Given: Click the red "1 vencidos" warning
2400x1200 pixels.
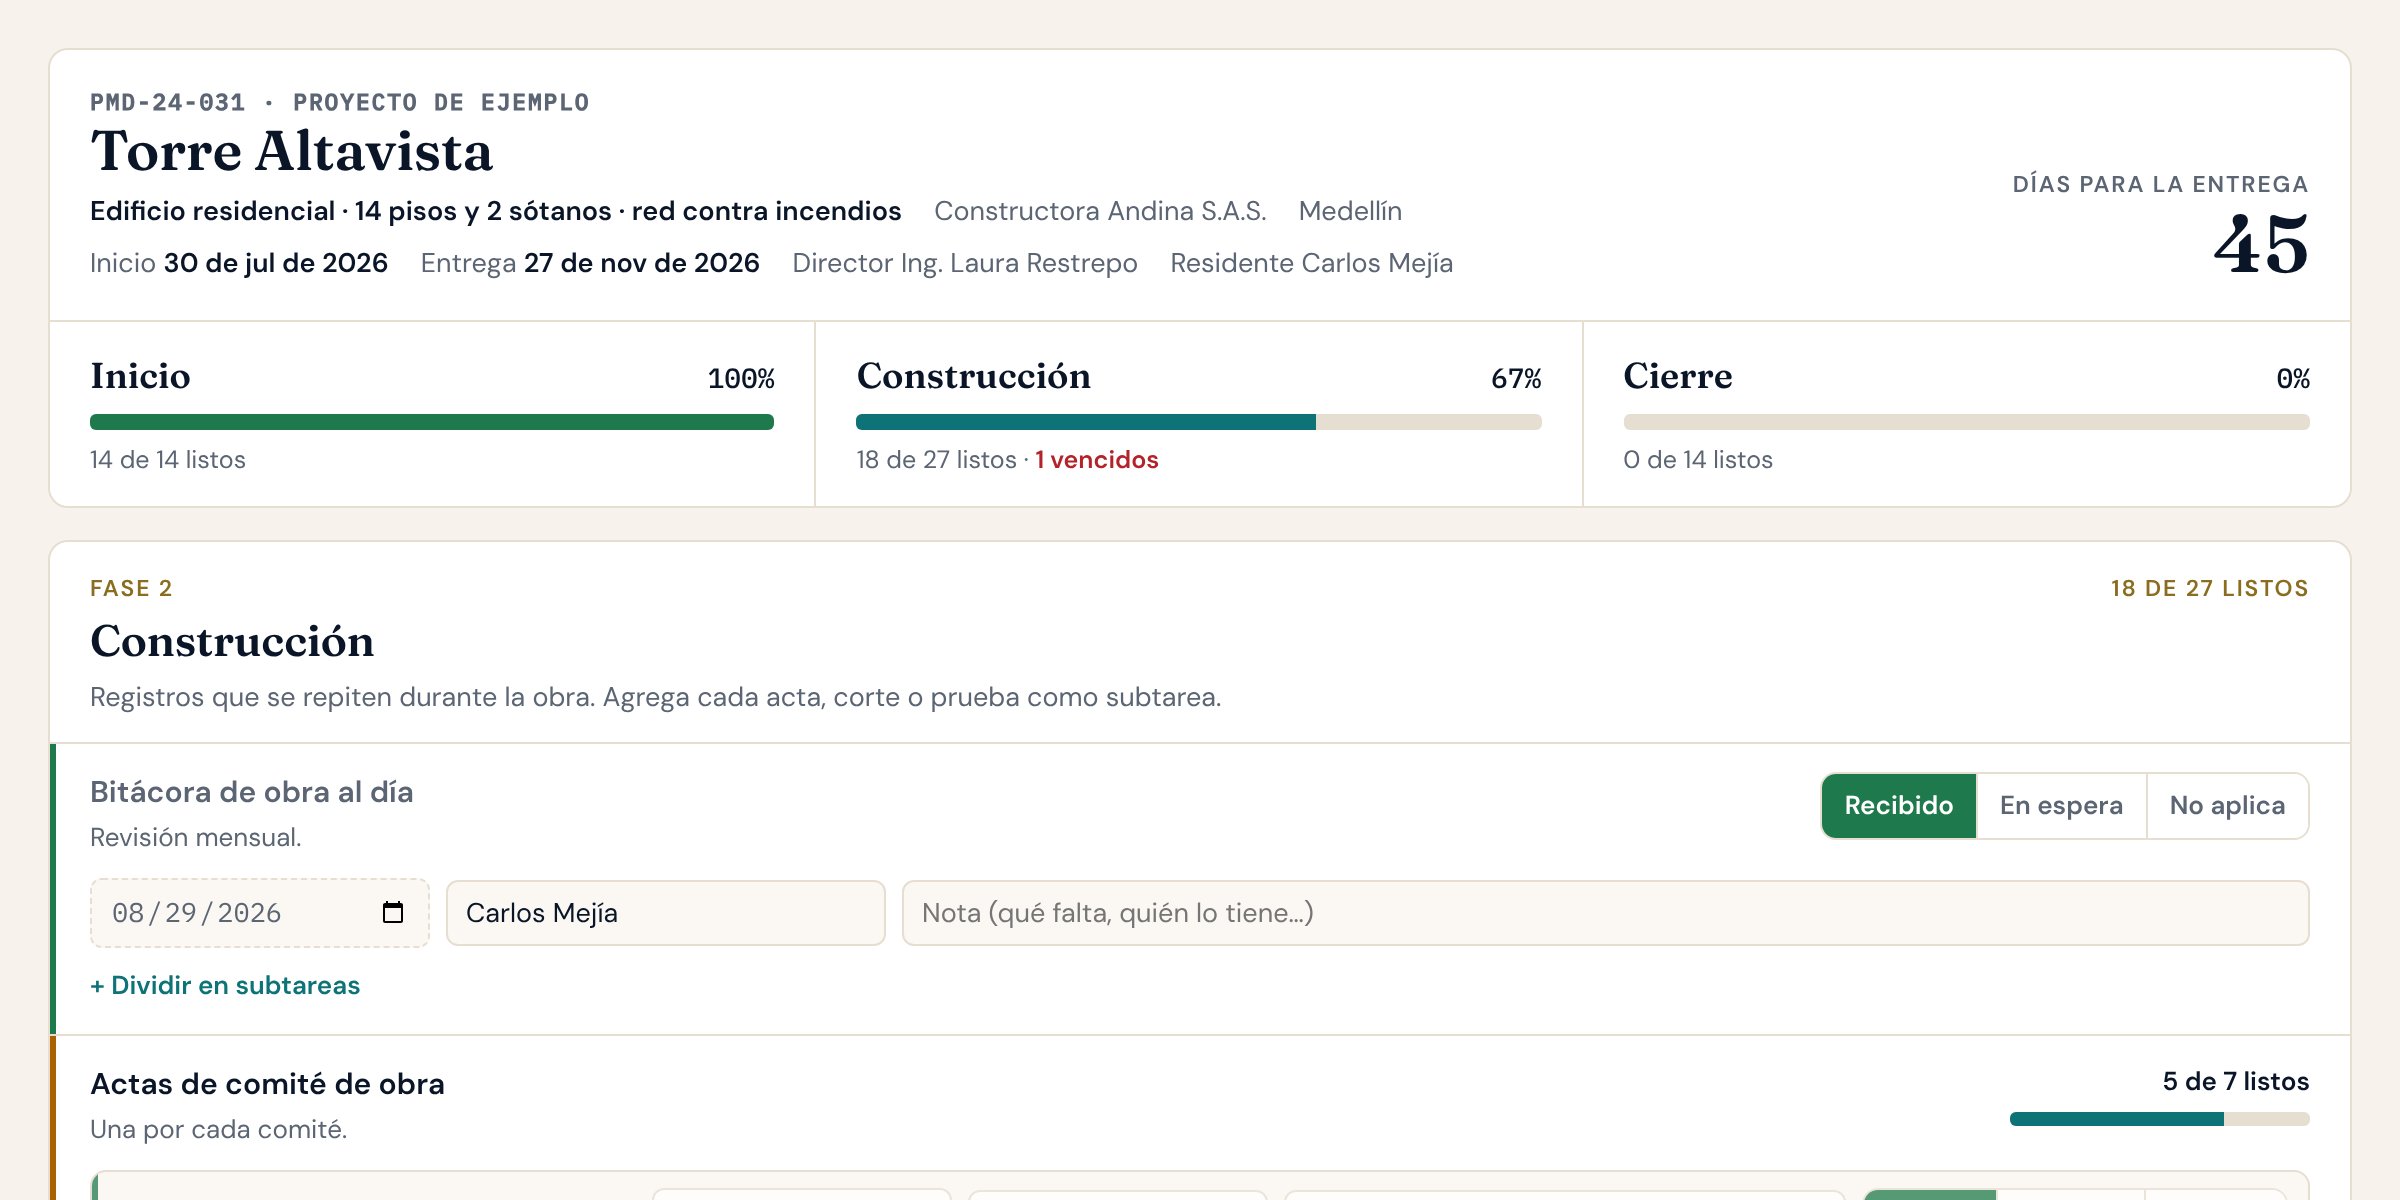Looking at the screenshot, I should click(1097, 460).
